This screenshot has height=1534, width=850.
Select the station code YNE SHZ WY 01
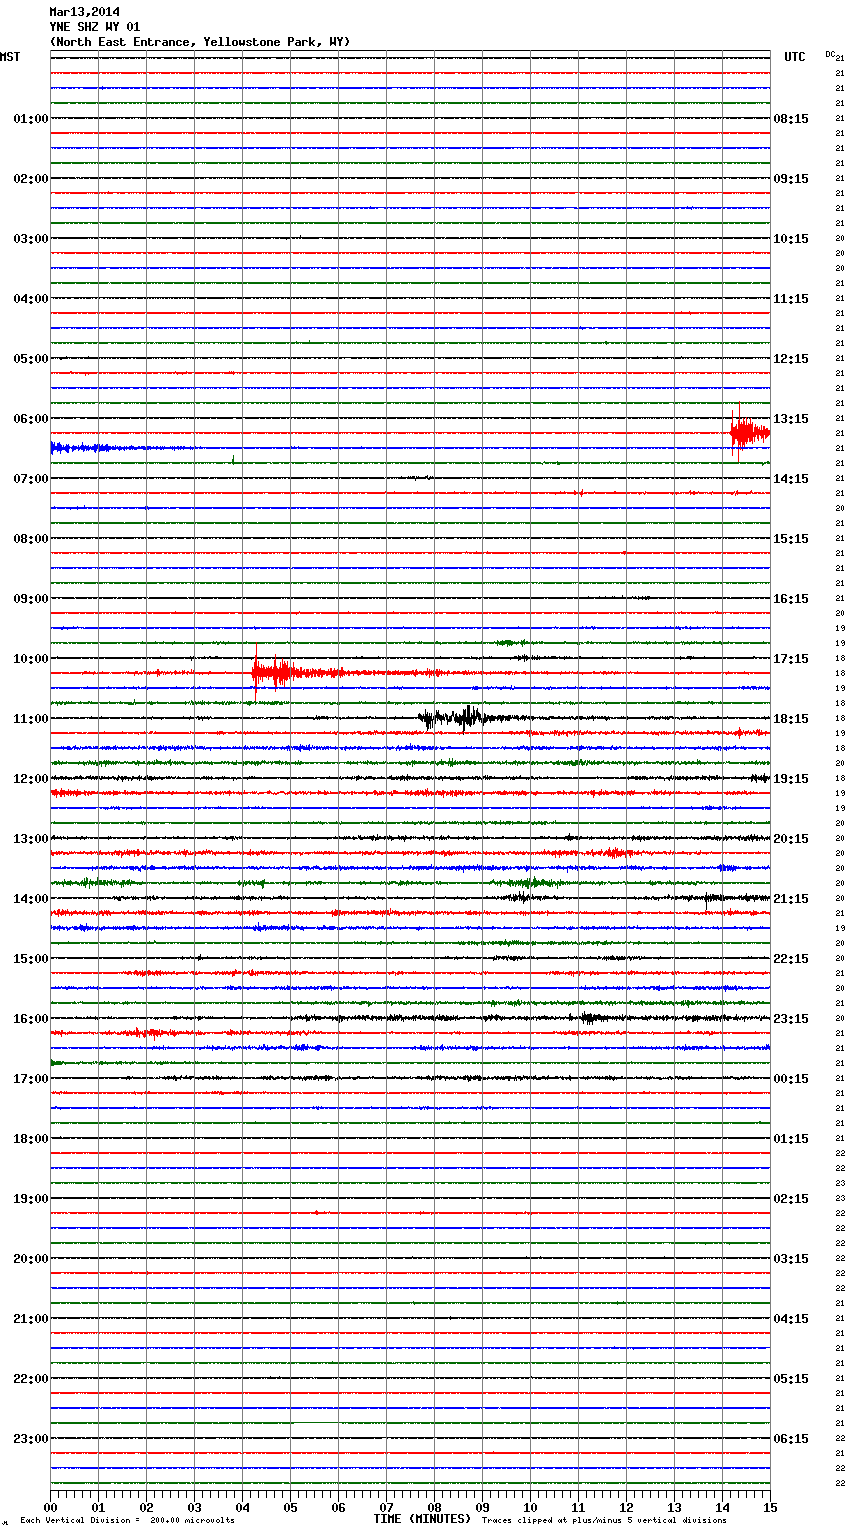(95, 27)
